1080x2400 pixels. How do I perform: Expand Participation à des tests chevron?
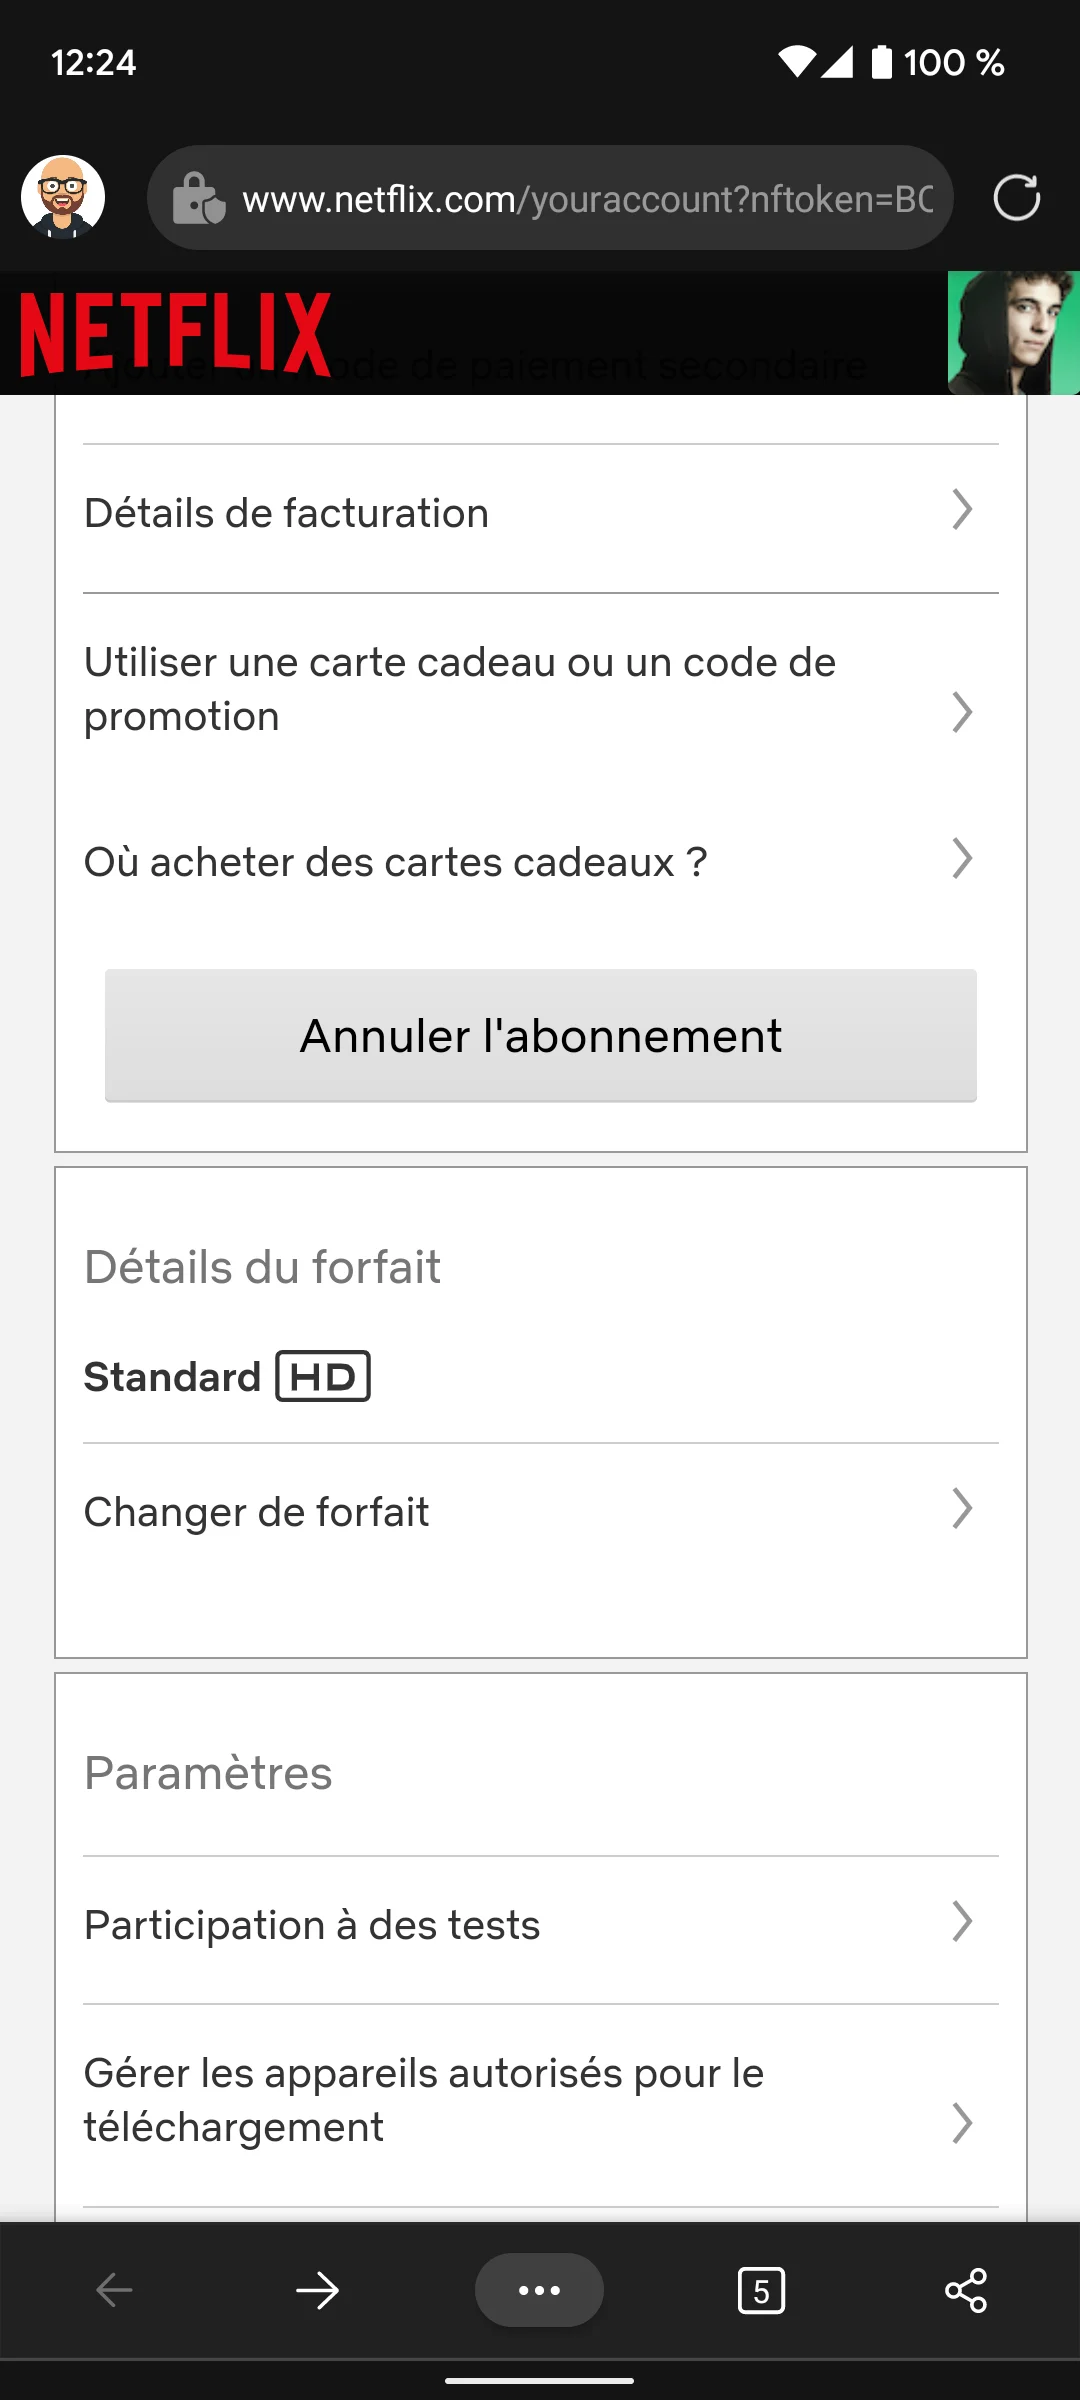(962, 1921)
